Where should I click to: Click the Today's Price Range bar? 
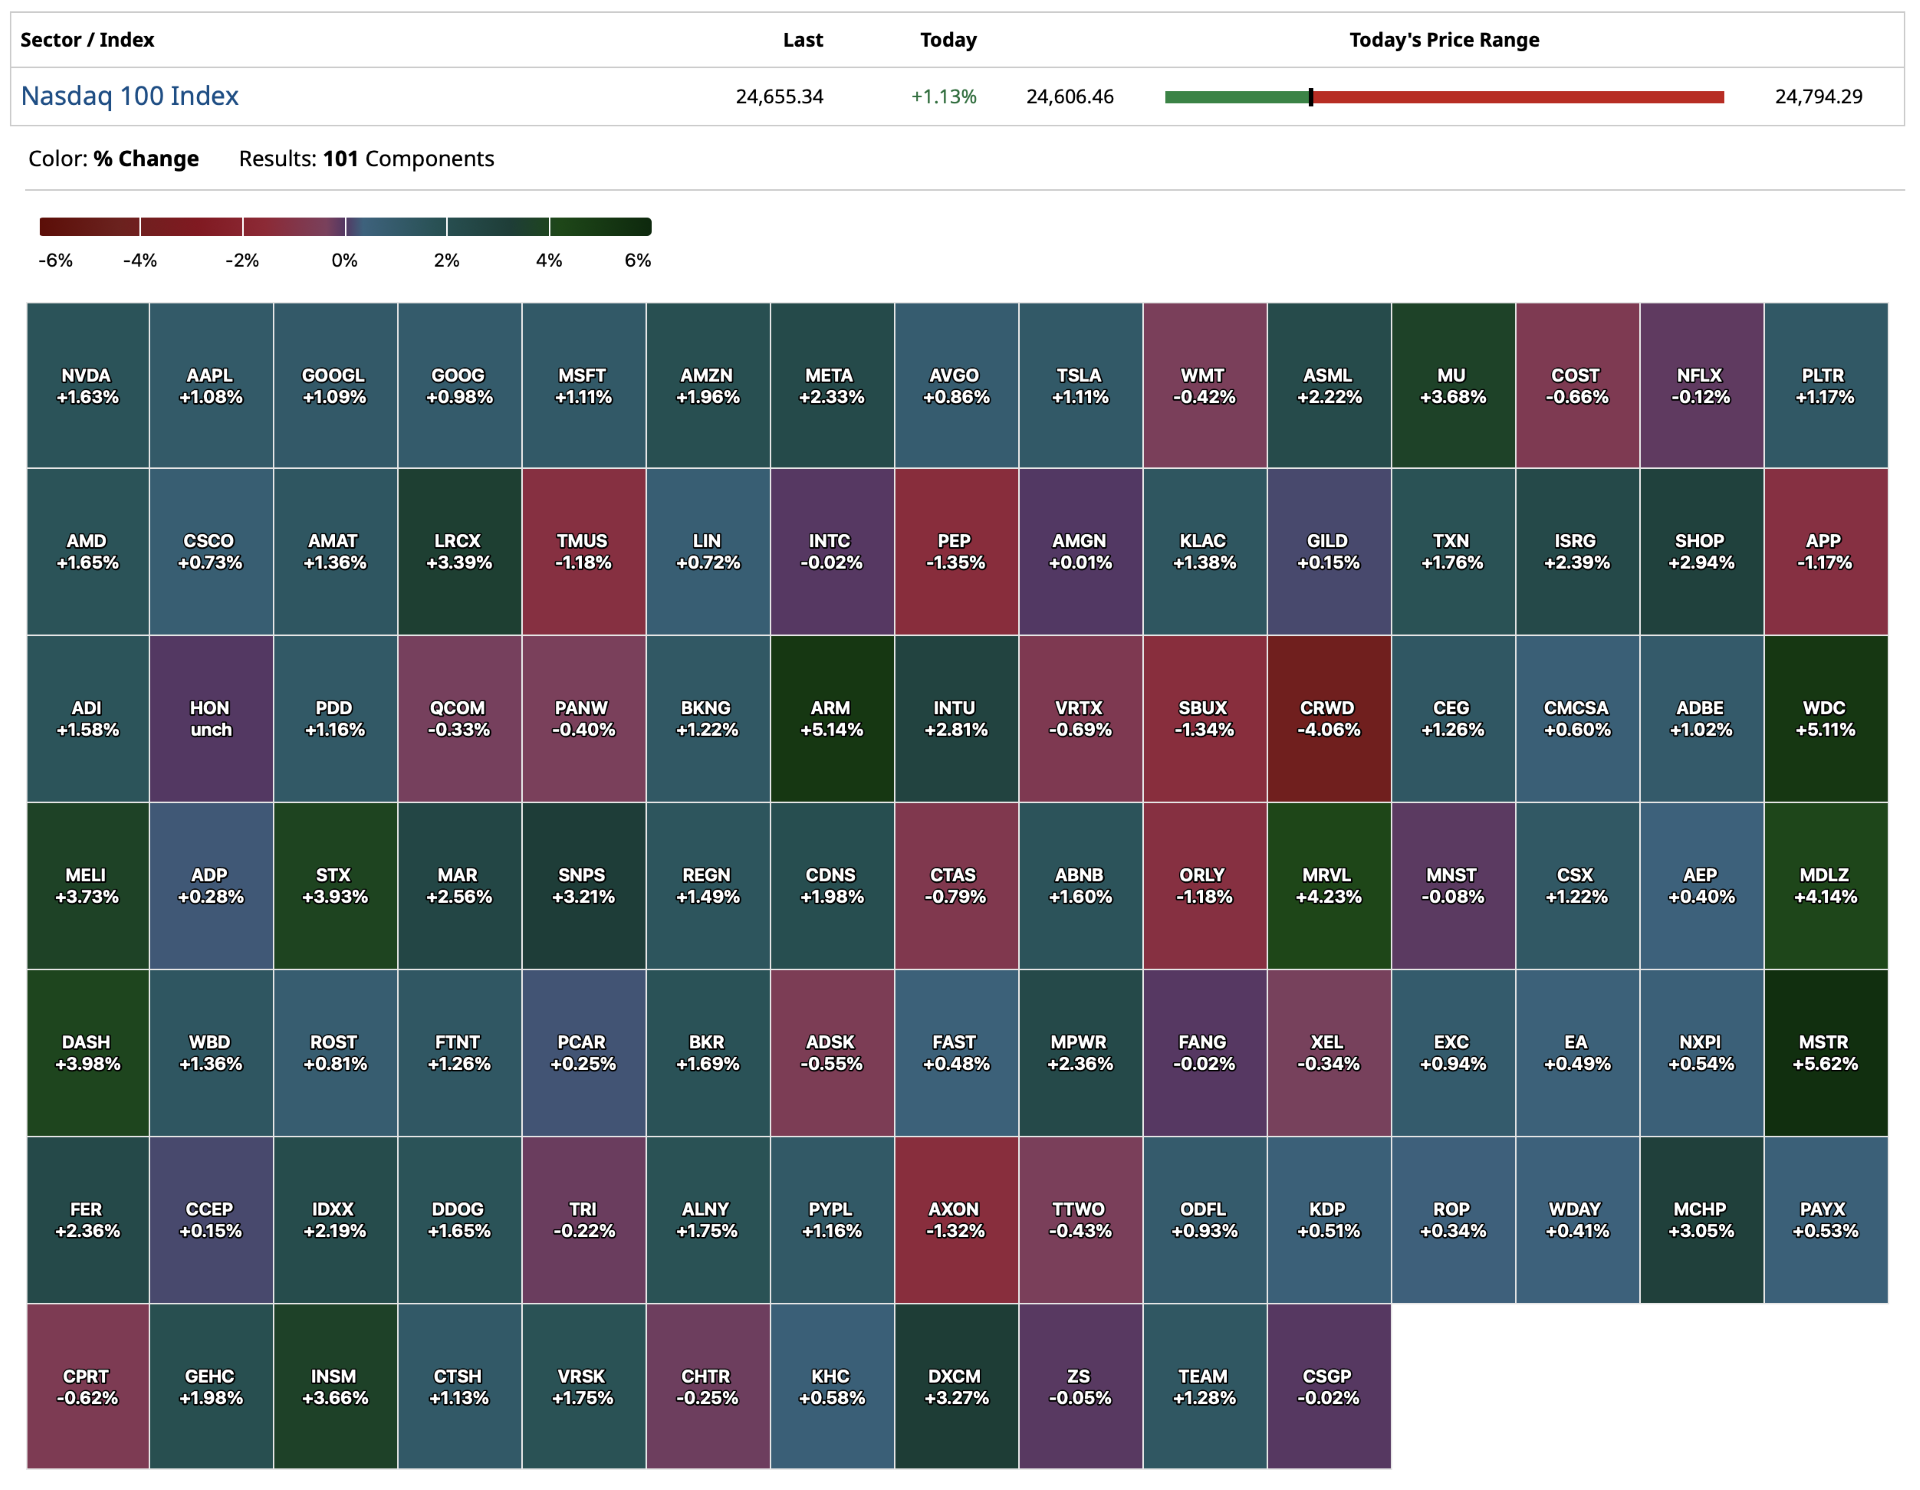coord(1443,97)
